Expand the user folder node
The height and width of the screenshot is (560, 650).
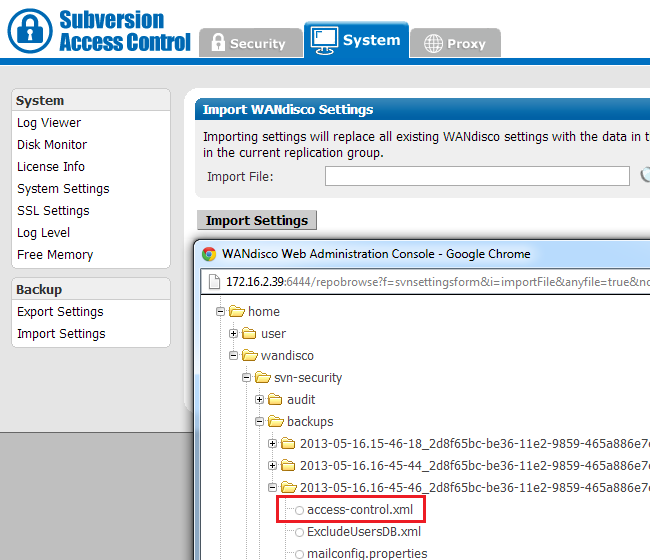pyautogui.click(x=233, y=333)
